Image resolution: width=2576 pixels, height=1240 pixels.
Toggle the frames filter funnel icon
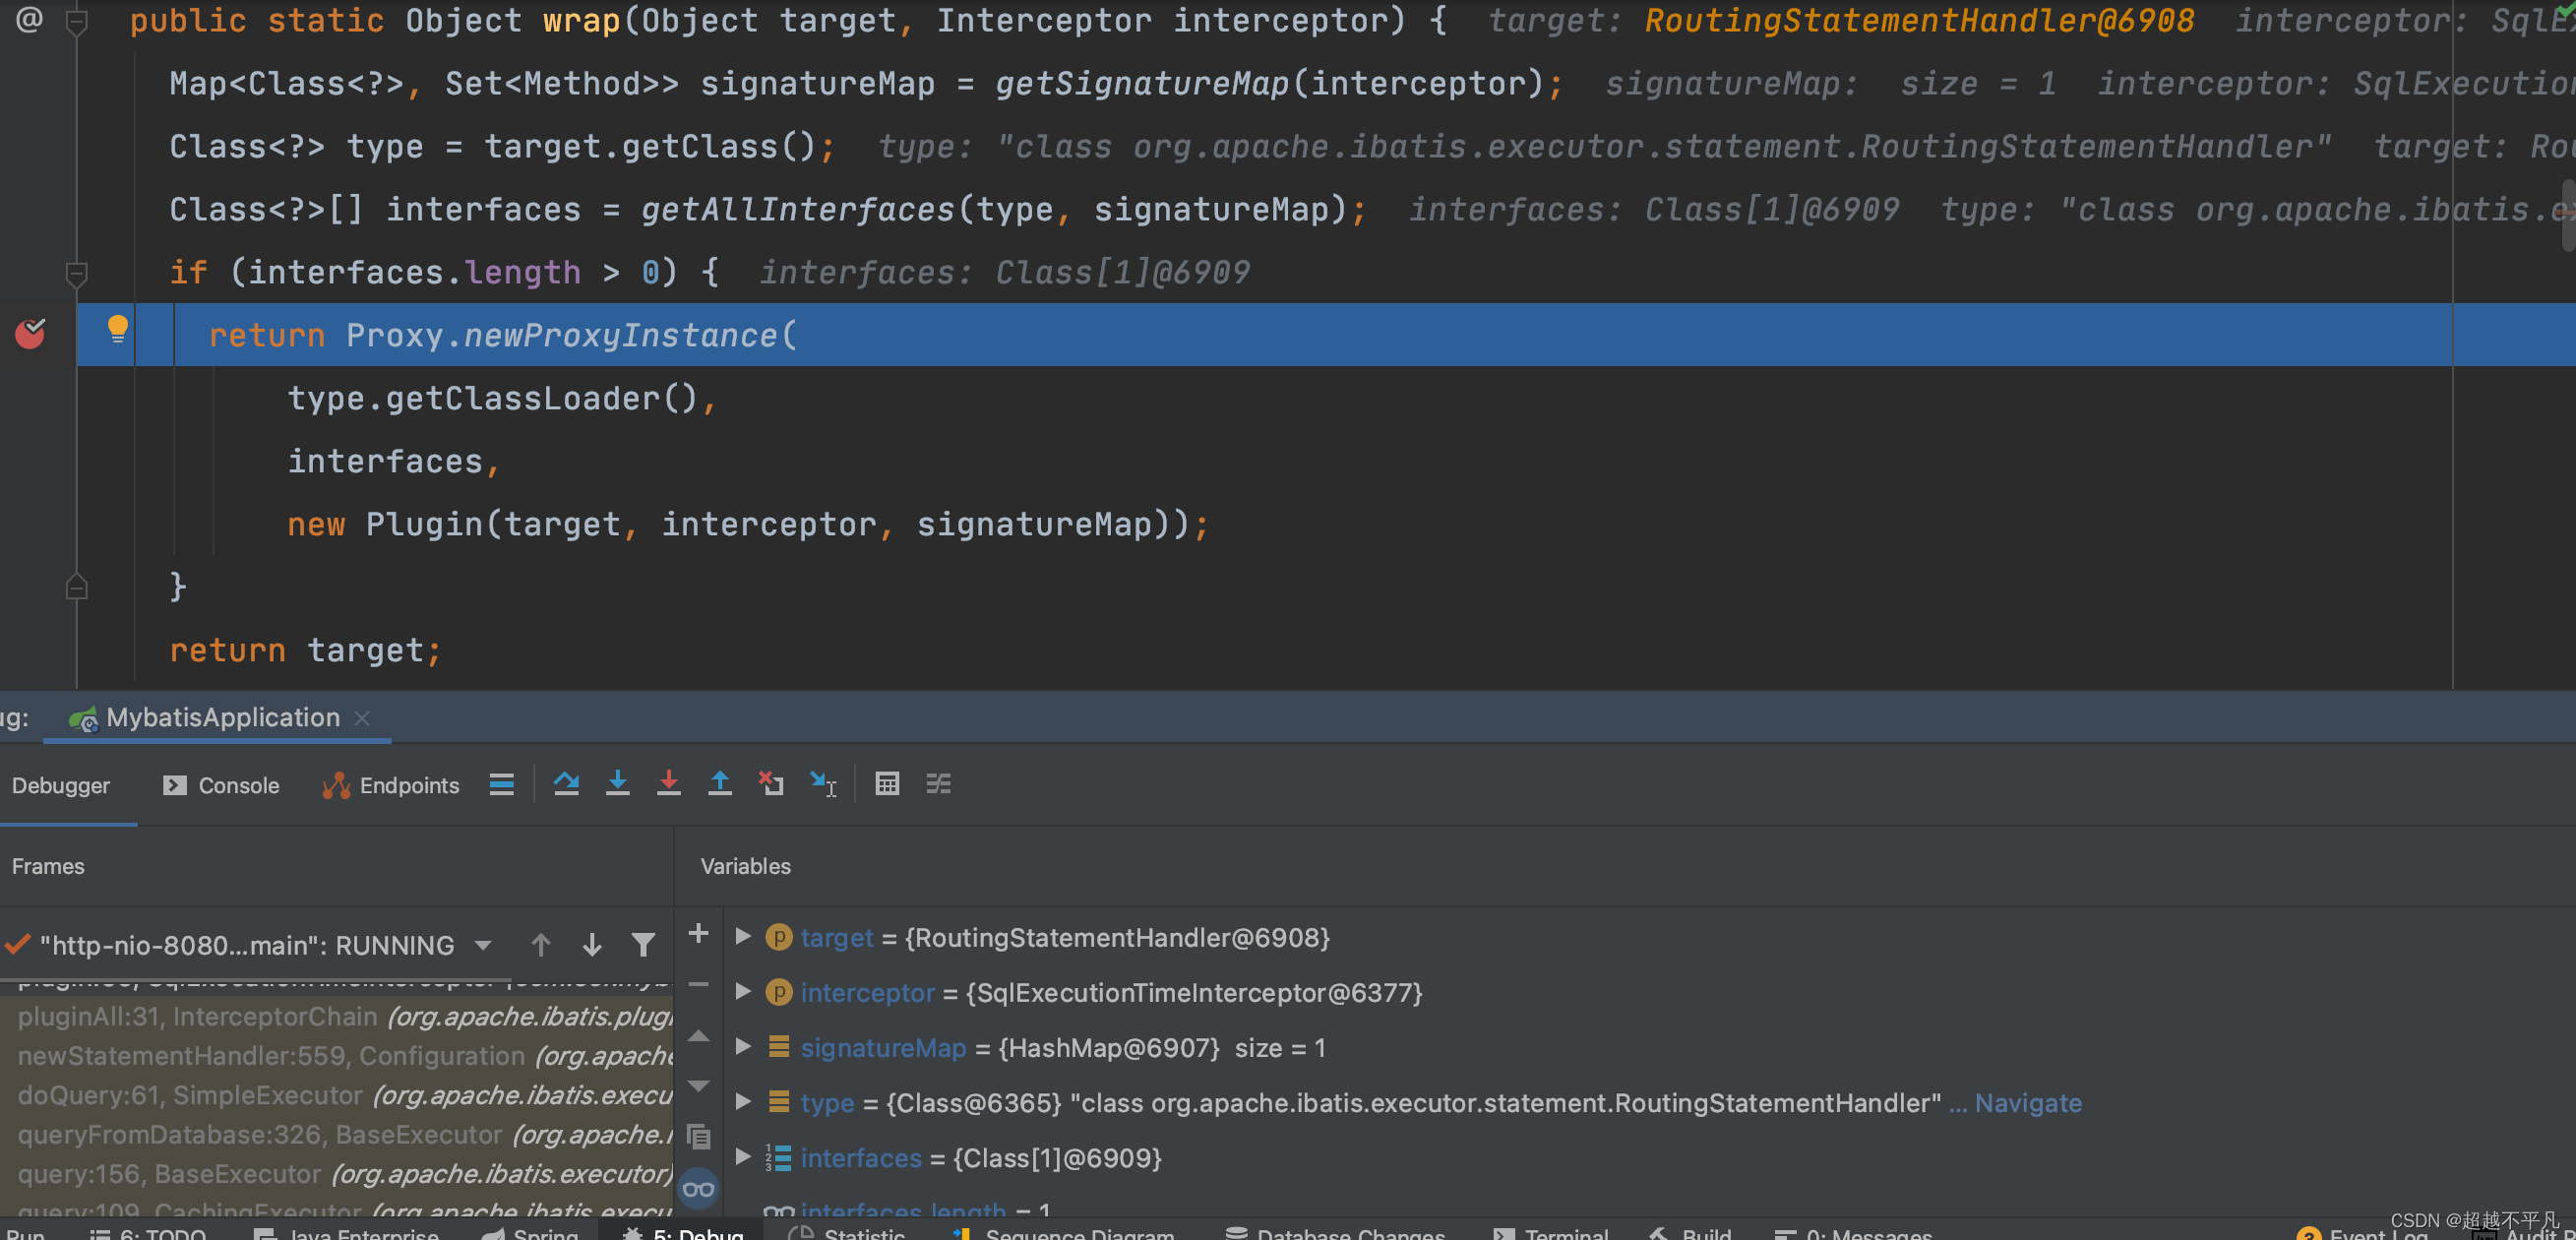pyautogui.click(x=643, y=944)
